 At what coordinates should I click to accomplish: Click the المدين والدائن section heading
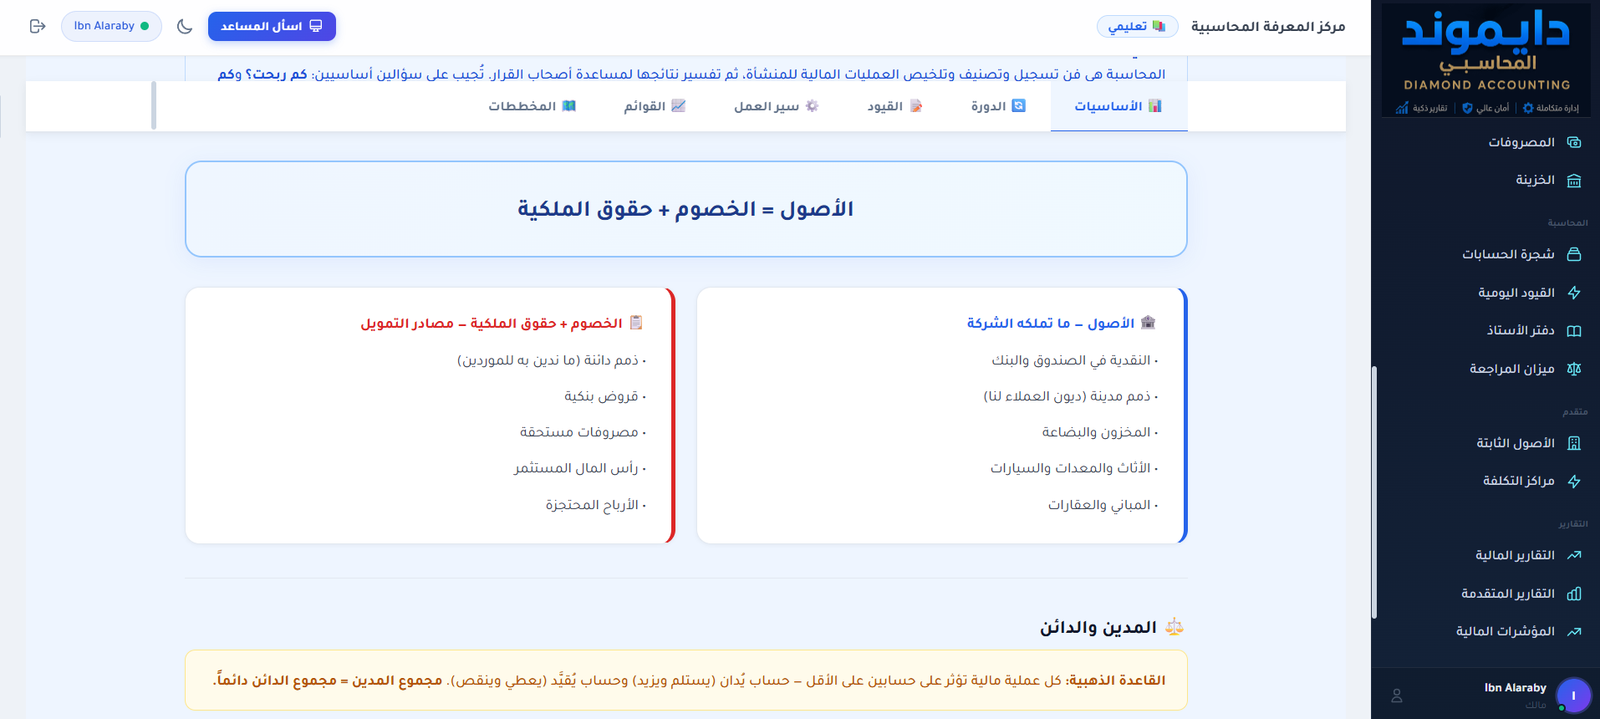pos(1098,627)
